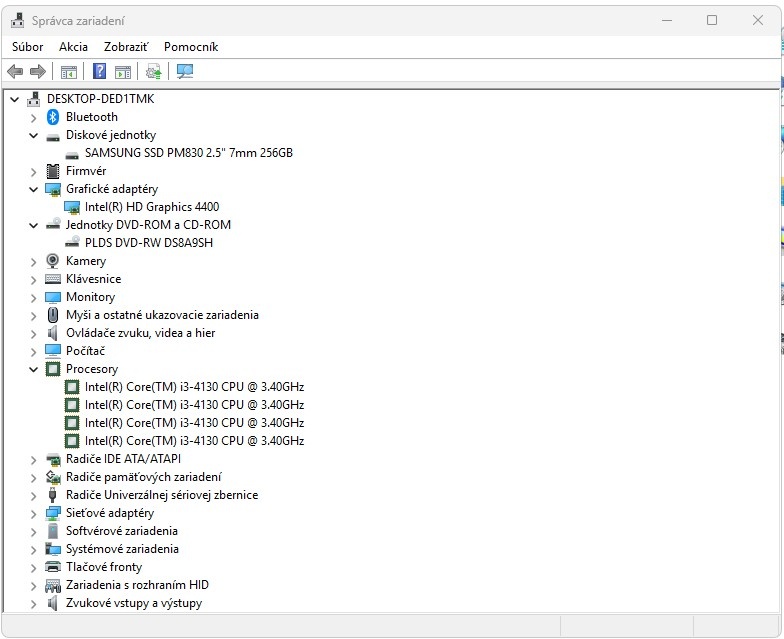Click the Update driver toolbar icon
The image size is (784, 639).
pos(154,72)
